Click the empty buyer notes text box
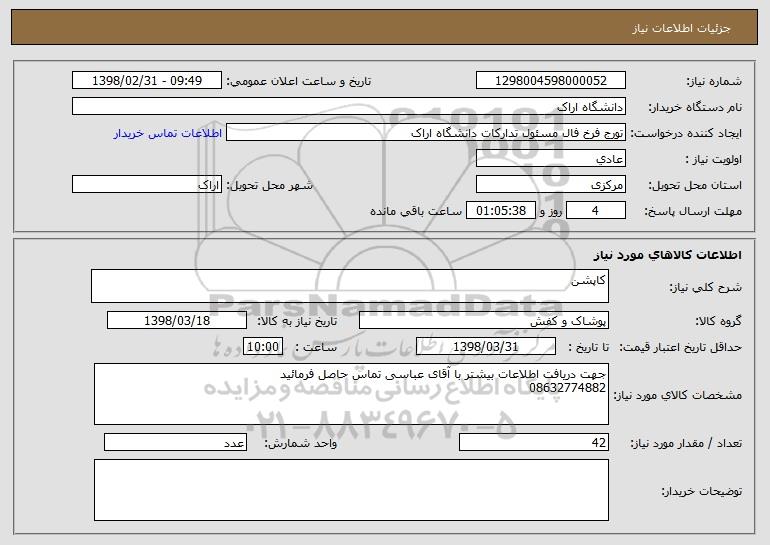 (x=351, y=490)
